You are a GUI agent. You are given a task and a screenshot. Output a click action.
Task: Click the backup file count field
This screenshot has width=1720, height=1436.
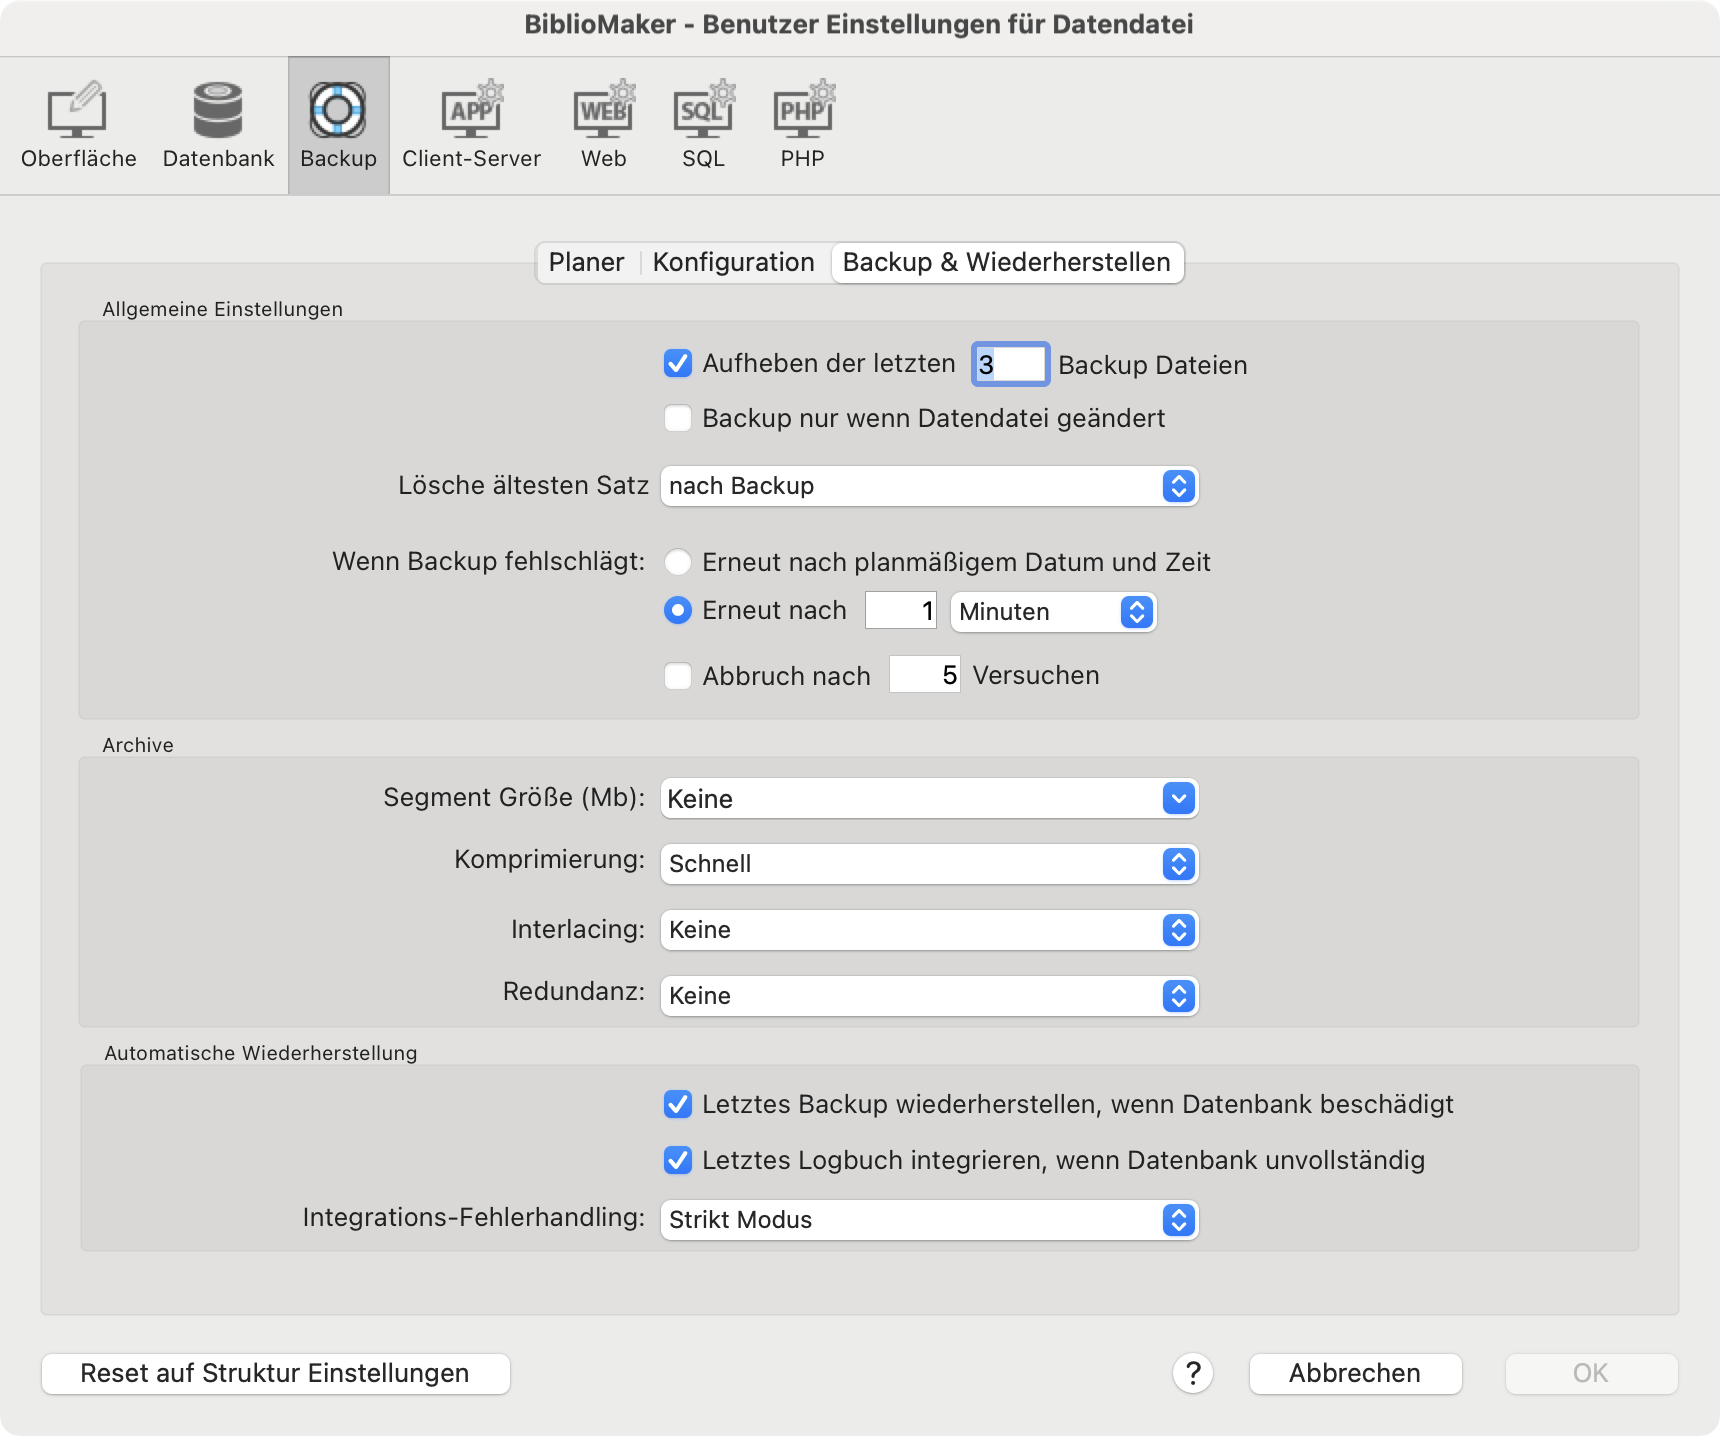(x=1010, y=364)
